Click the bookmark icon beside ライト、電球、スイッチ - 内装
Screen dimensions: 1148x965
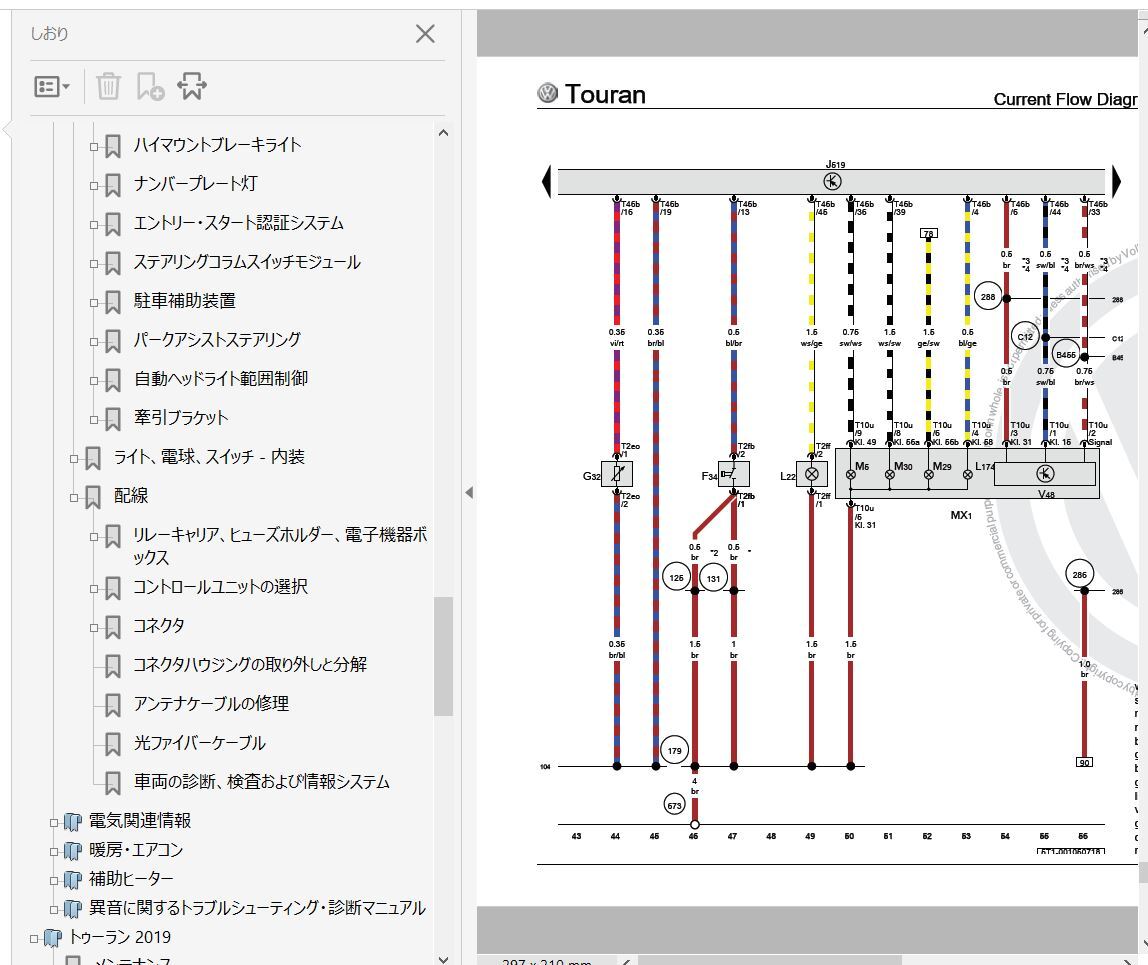[93, 458]
